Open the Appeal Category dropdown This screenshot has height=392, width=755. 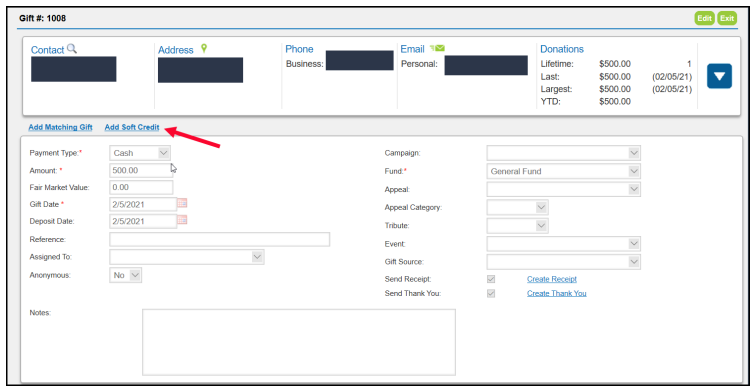point(517,208)
